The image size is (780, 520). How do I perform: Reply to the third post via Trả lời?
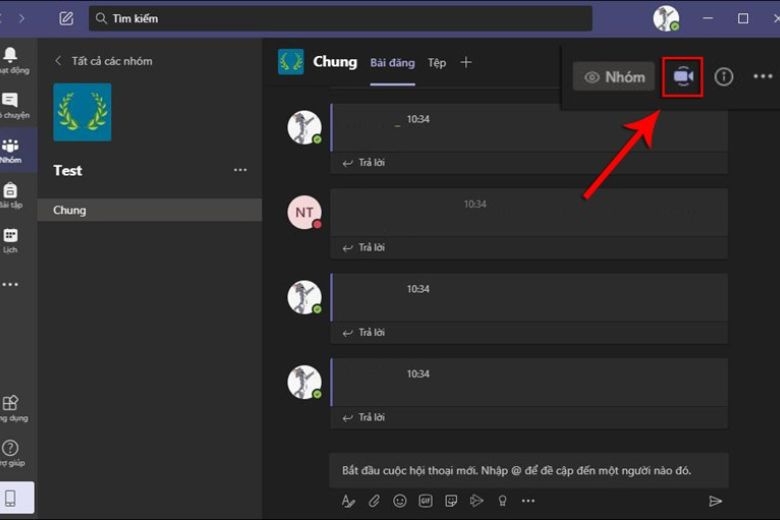[x=364, y=333]
